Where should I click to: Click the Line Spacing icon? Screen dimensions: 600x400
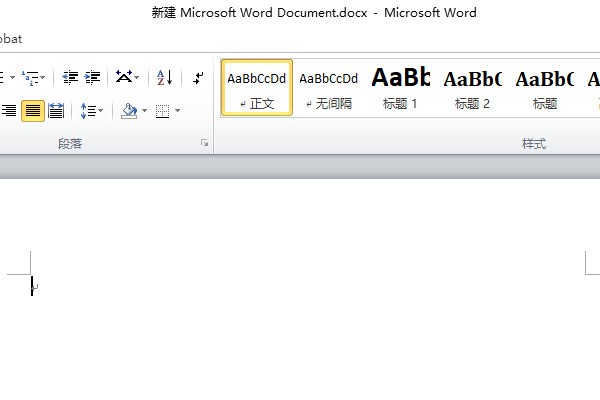pos(88,111)
